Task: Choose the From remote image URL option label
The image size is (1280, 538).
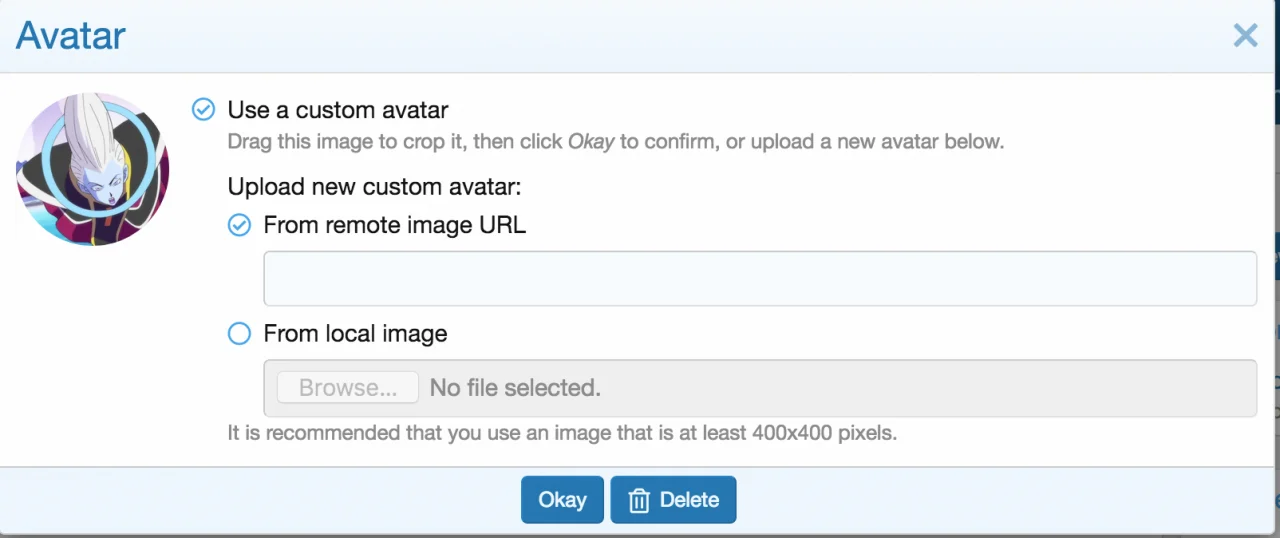Action: tap(394, 225)
